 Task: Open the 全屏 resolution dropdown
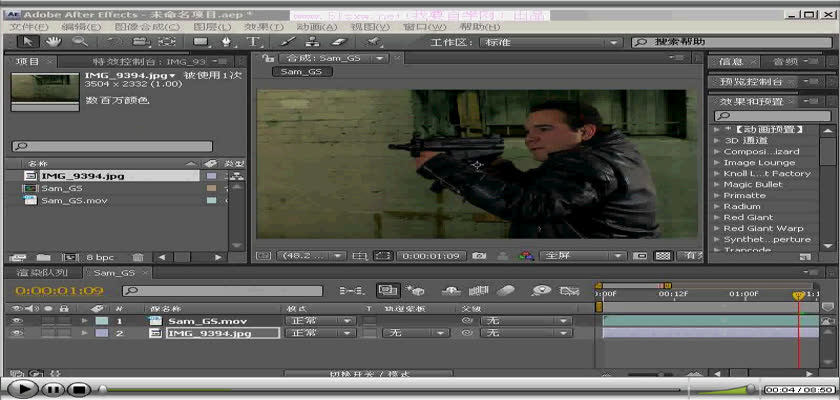pyautogui.click(x=583, y=256)
